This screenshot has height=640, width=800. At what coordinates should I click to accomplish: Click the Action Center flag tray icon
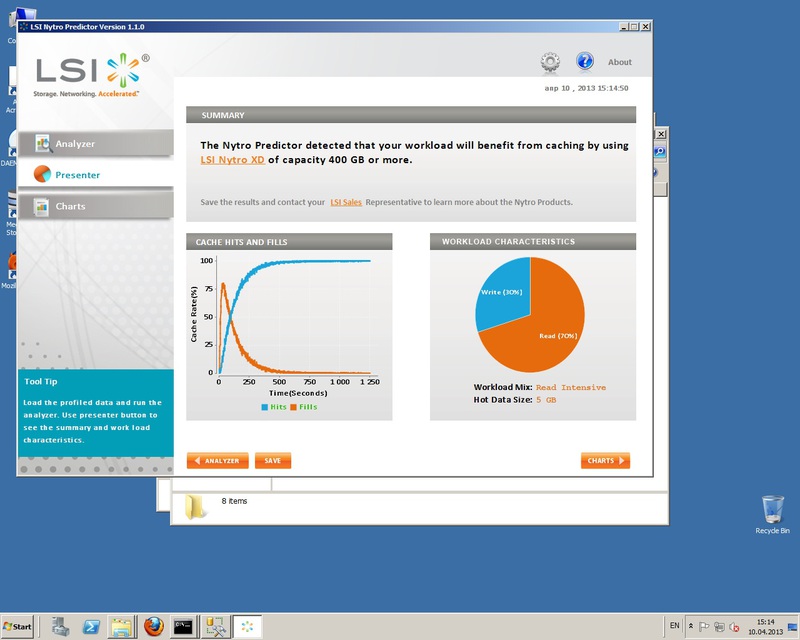point(704,626)
